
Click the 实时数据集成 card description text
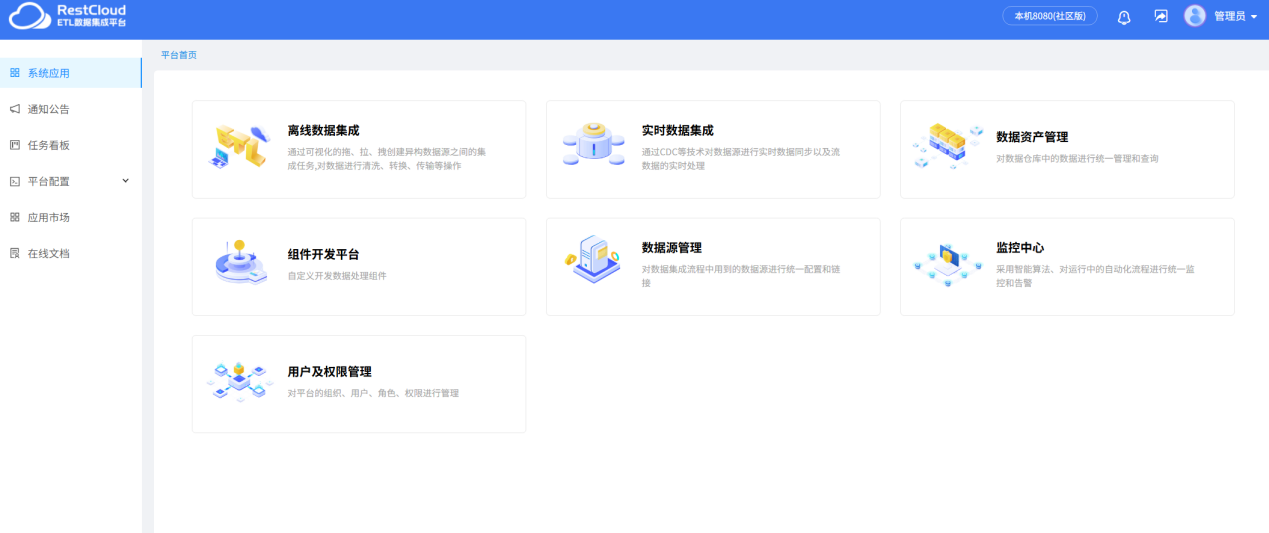tap(740, 159)
